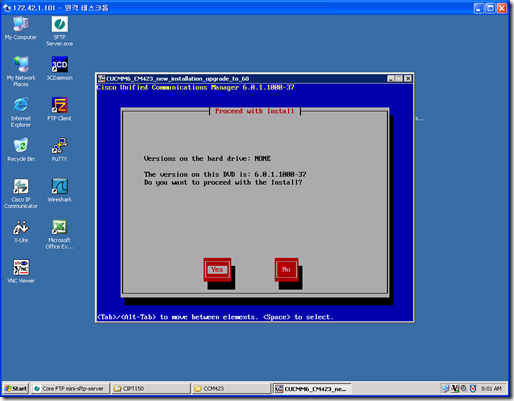Screen dimensions: 514x401
Task: Choose Yes to proceed with install
Action: coord(217,269)
